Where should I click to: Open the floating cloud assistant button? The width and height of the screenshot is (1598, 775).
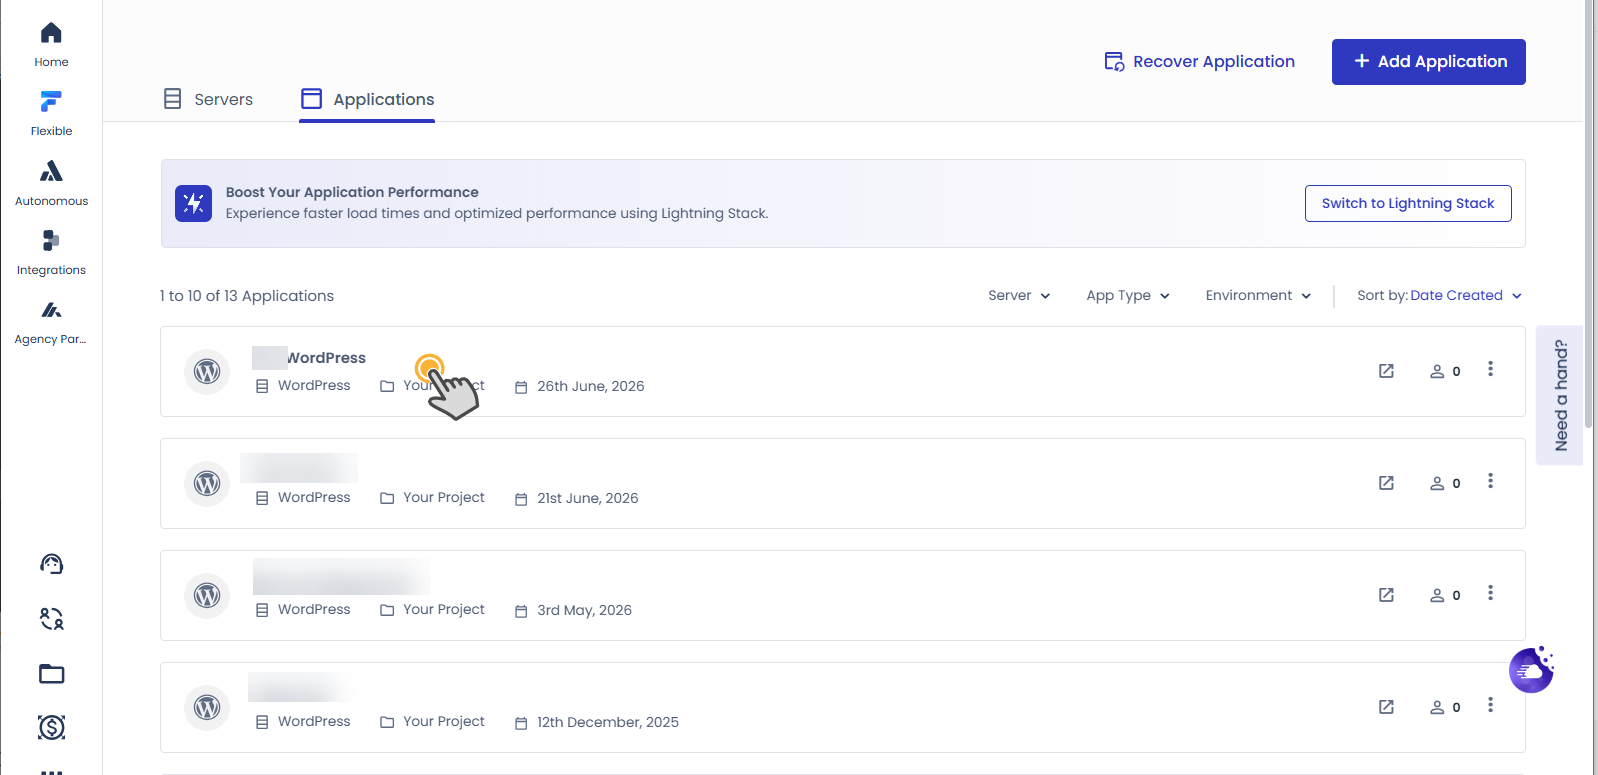(x=1531, y=670)
